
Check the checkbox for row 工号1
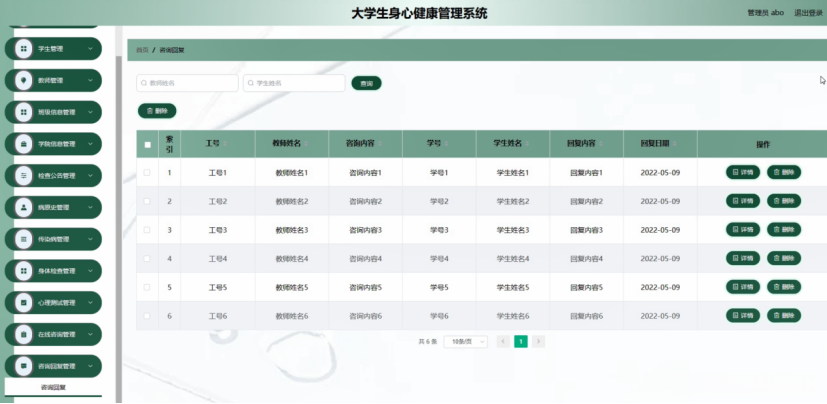[147, 172]
